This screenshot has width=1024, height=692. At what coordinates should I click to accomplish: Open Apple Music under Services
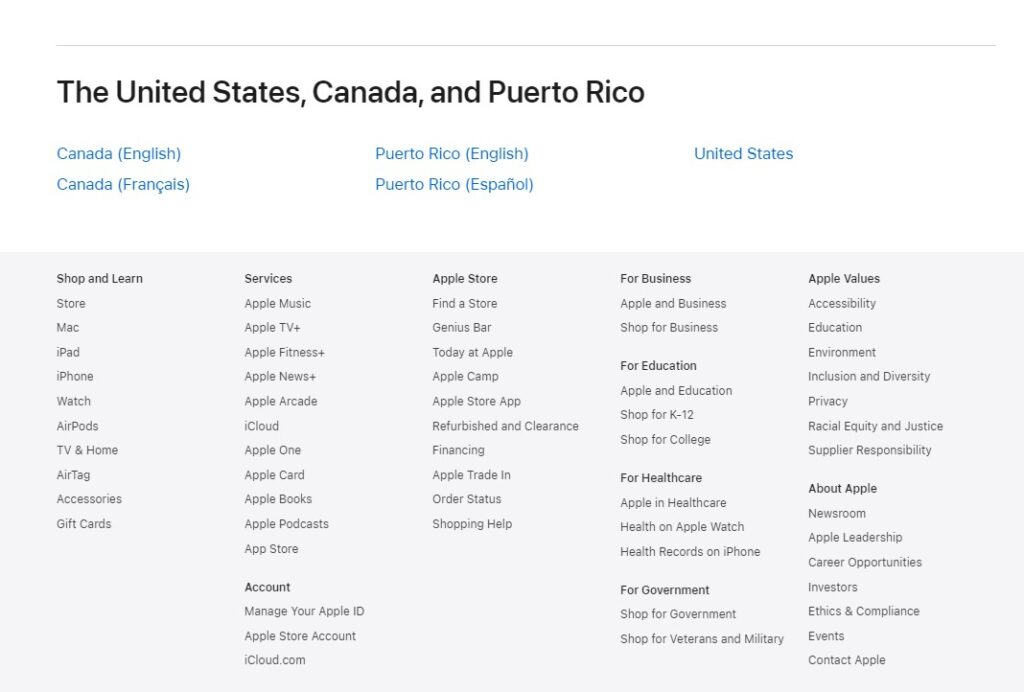(277, 304)
